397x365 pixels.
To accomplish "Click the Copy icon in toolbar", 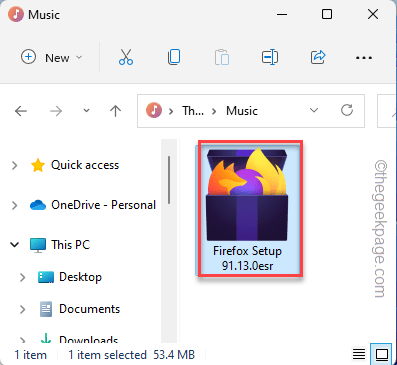I will (x=174, y=57).
